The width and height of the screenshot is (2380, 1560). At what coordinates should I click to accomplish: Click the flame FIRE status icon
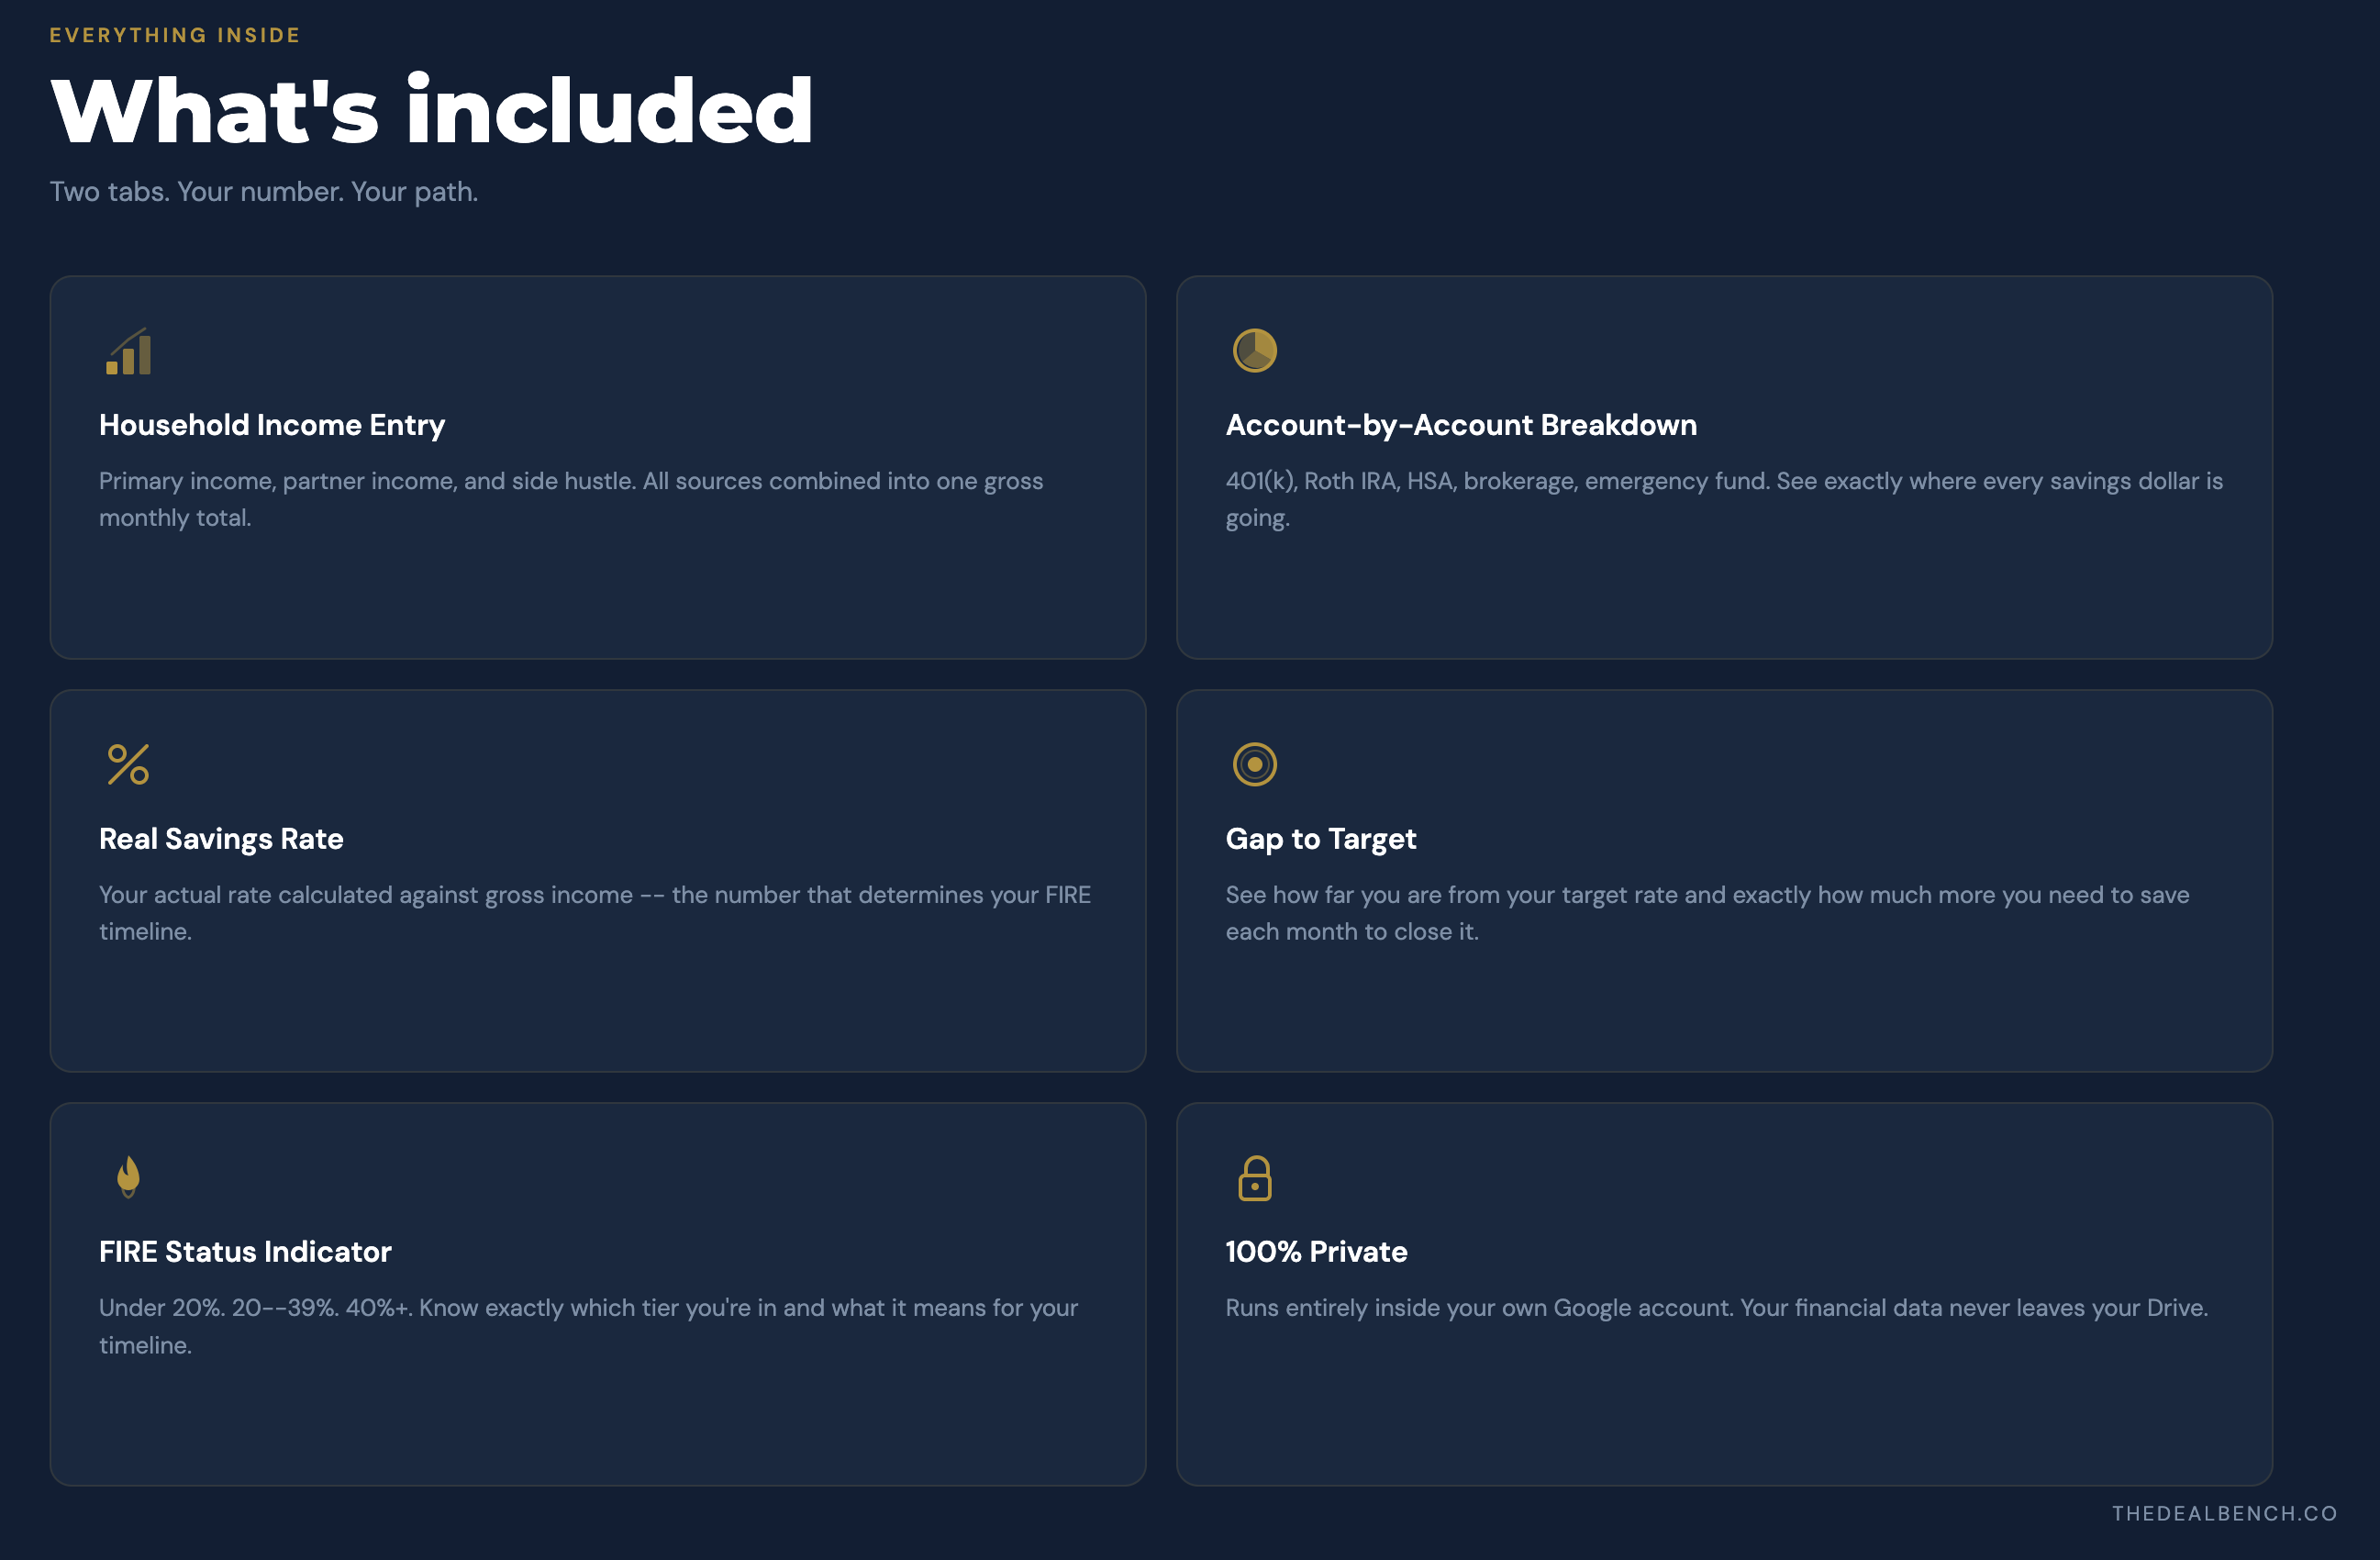[x=128, y=1177]
